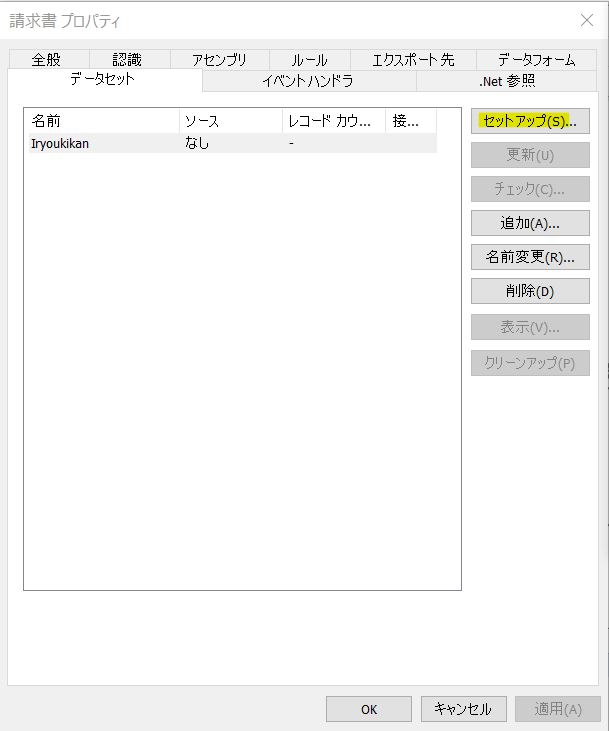Viewport: 609px width, 731px height.
Task: Click the クリーンアップ(P) button
Action: 530,363
